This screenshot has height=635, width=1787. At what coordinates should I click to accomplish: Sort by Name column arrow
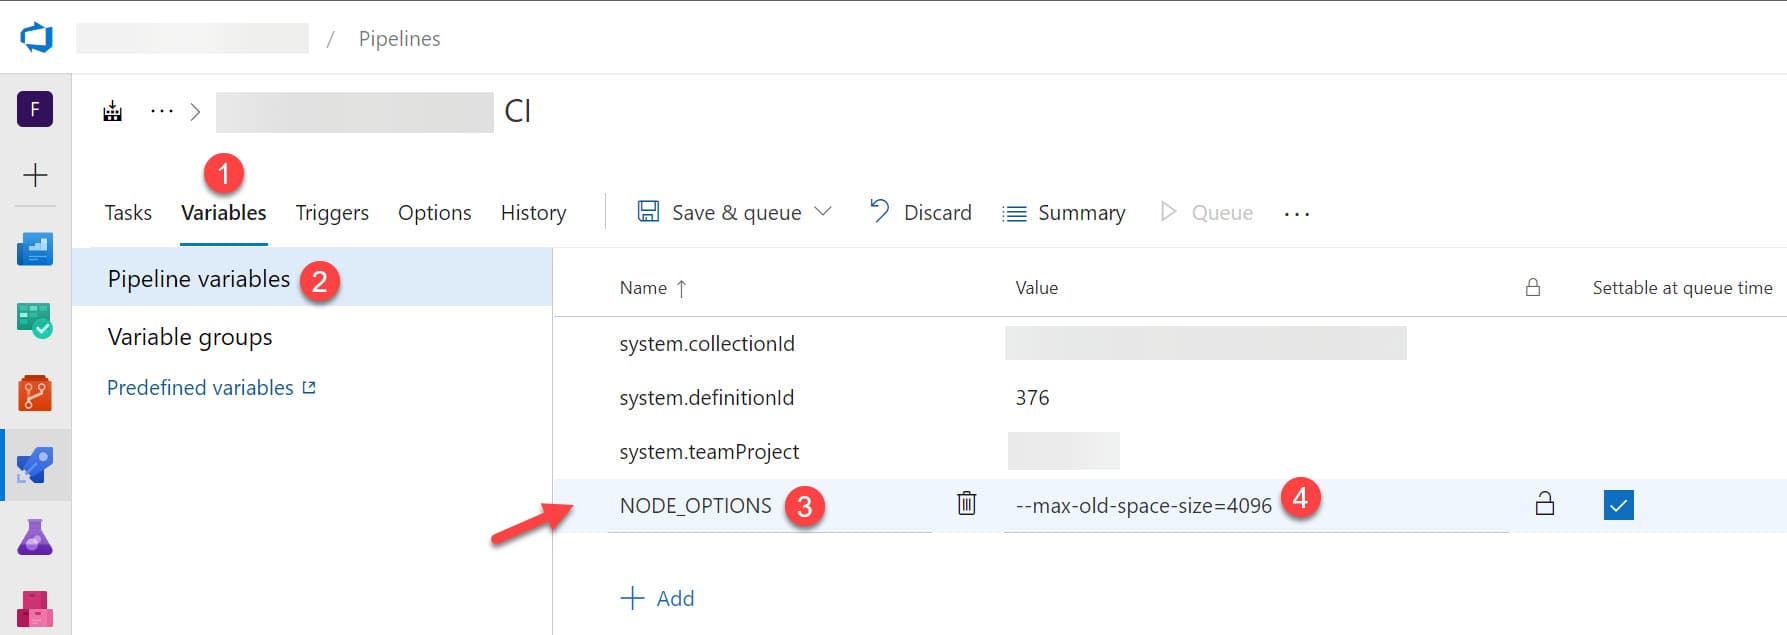681,288
